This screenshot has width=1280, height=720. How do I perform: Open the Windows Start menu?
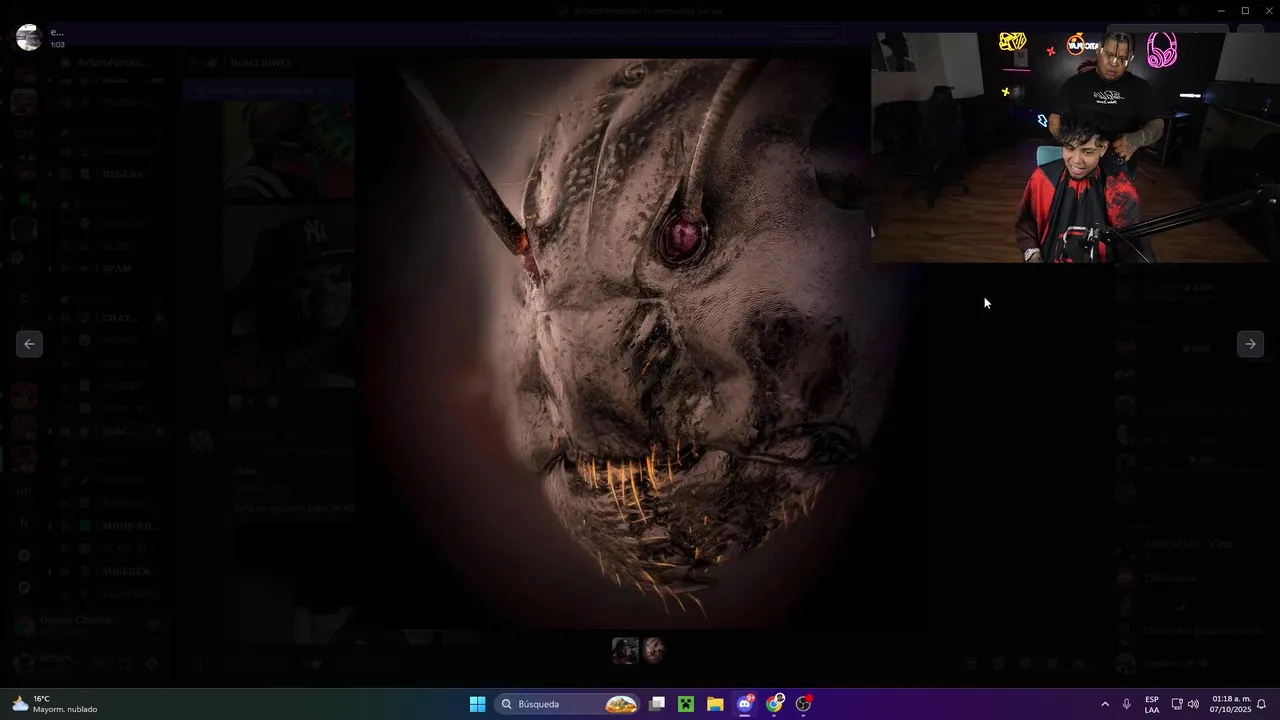point(477,704)
